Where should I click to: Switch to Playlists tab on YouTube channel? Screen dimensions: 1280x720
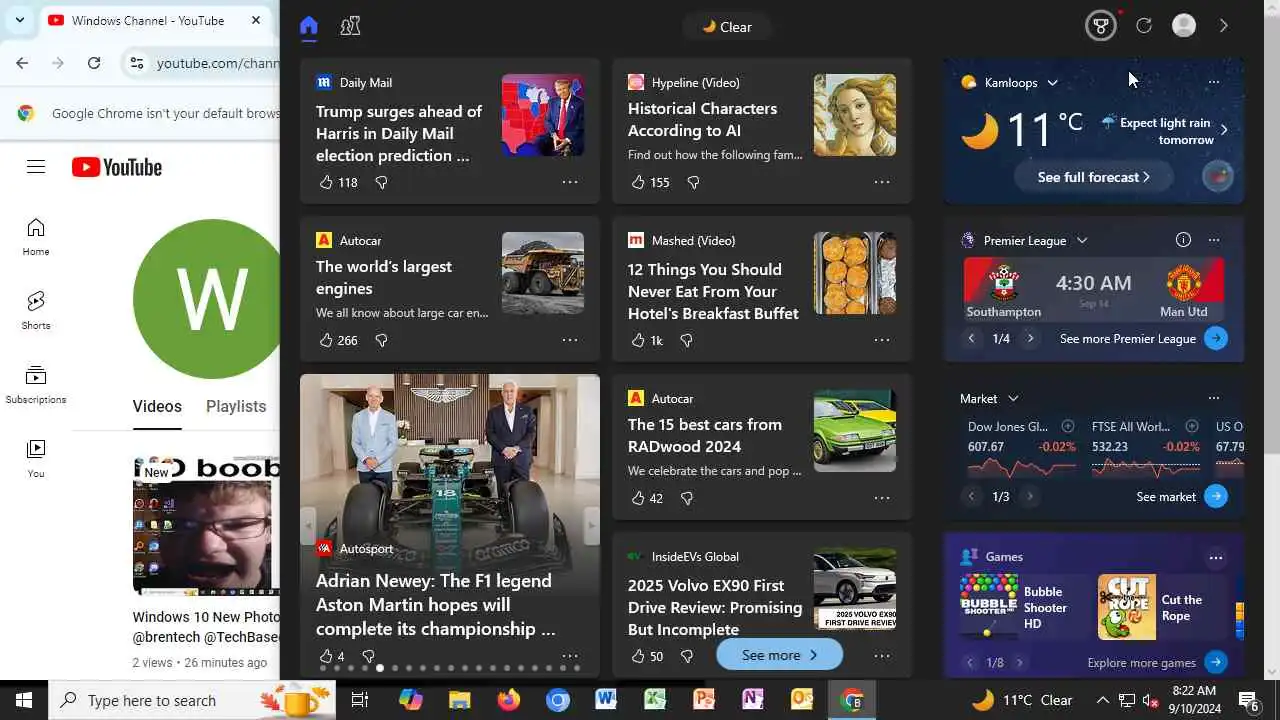(x=236, y=406)
